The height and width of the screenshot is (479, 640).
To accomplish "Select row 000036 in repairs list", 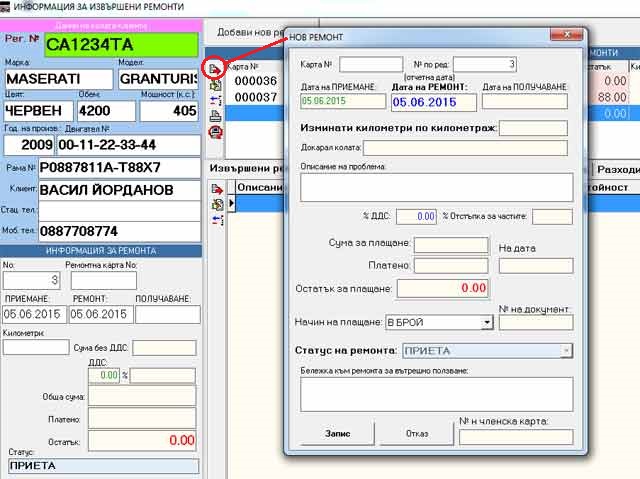I will click(x=256, y=81).
